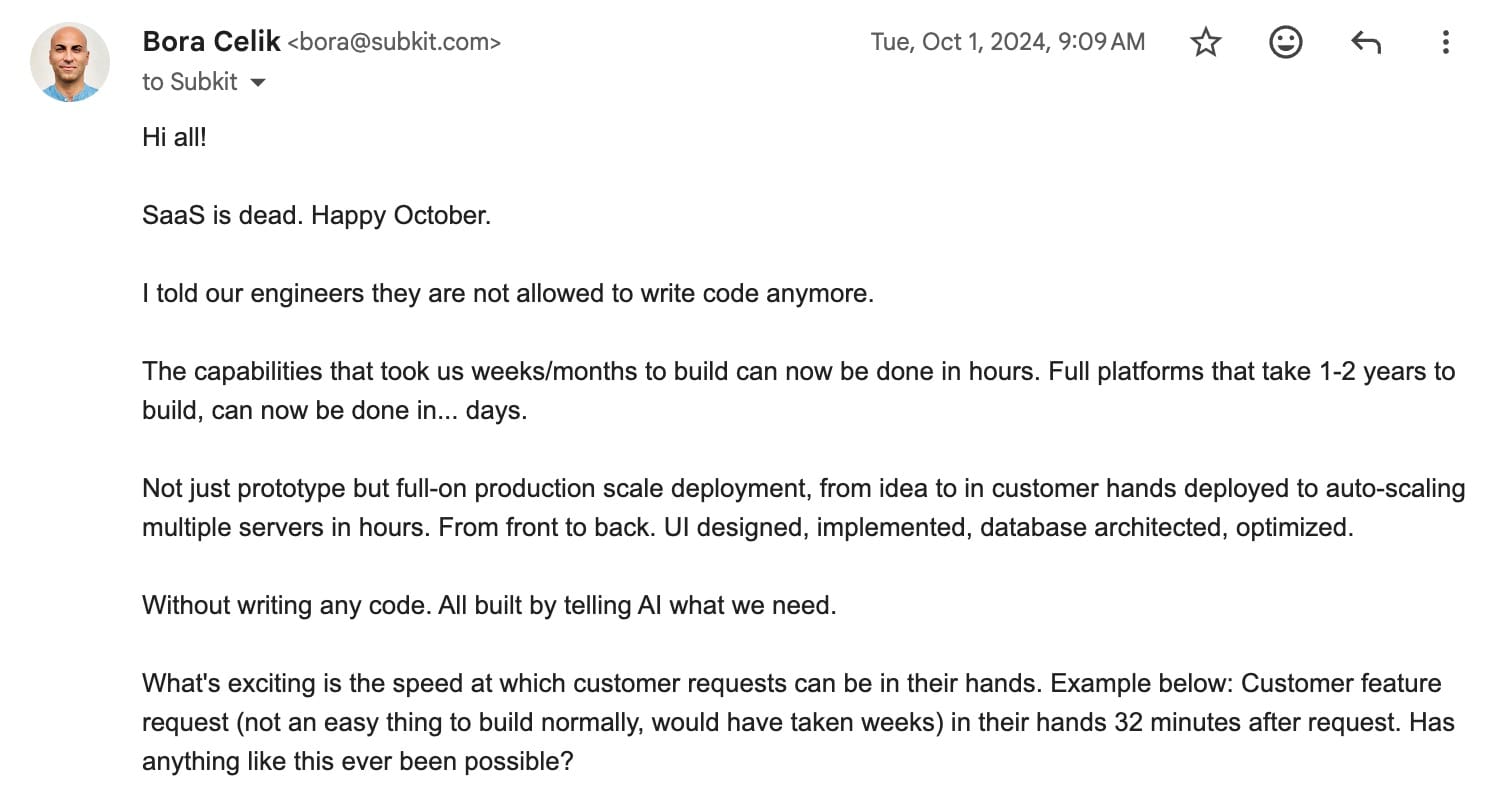This screenshot has height=802, width=1504.
Task: Click the line starting "multiple servers in hours"
Action: coord(747,528)
